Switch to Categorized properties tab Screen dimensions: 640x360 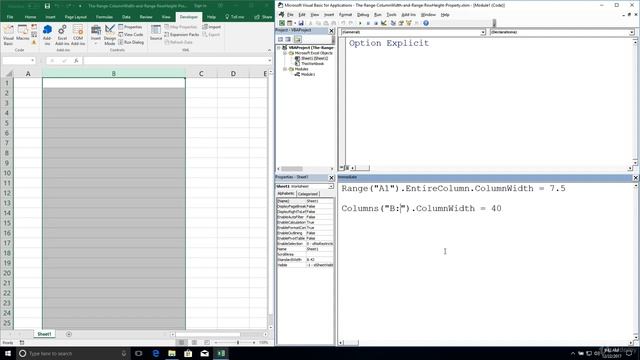coord(308,193)
